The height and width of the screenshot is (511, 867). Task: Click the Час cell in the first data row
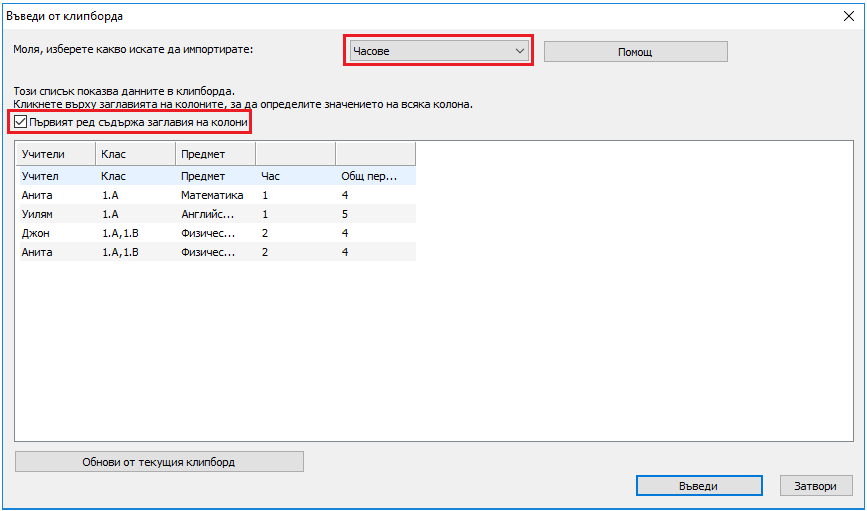(x=265, y=195)
